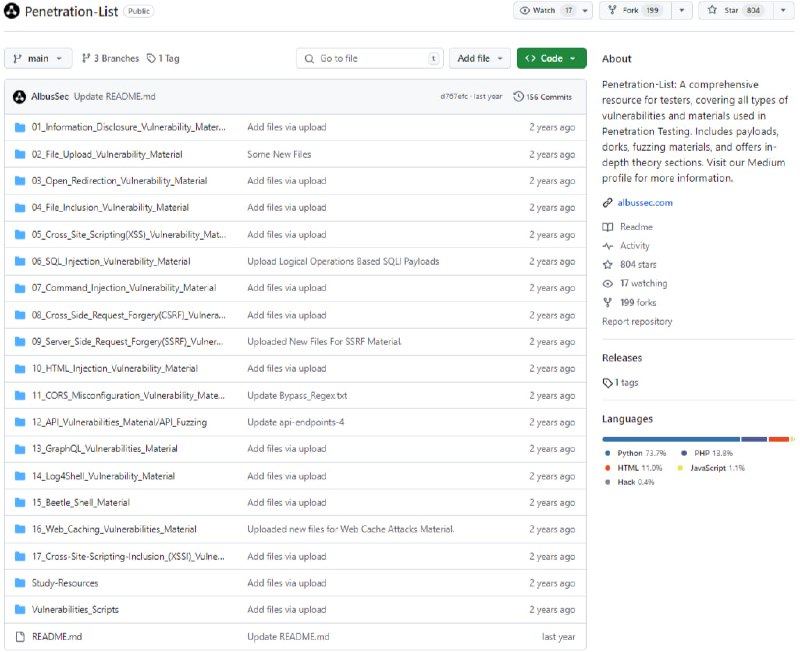Click the eye icon beside 17 watching

coord(607,284)
